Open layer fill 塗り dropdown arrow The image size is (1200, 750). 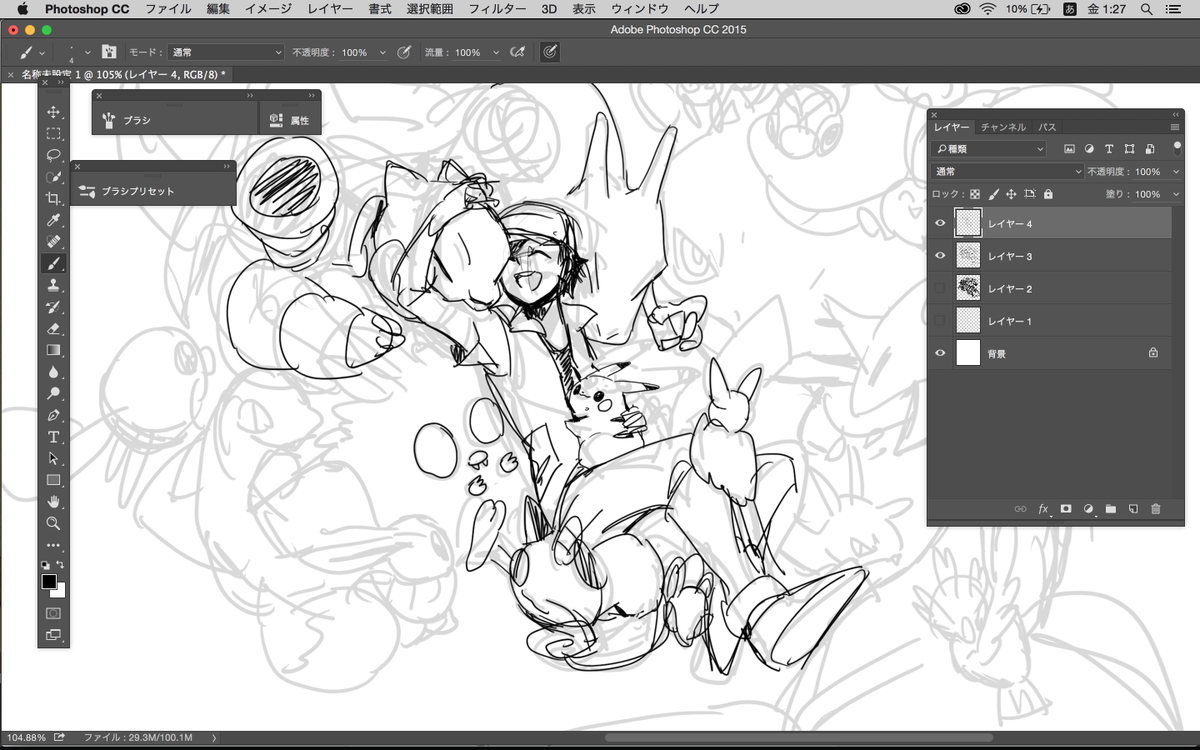1174,194
